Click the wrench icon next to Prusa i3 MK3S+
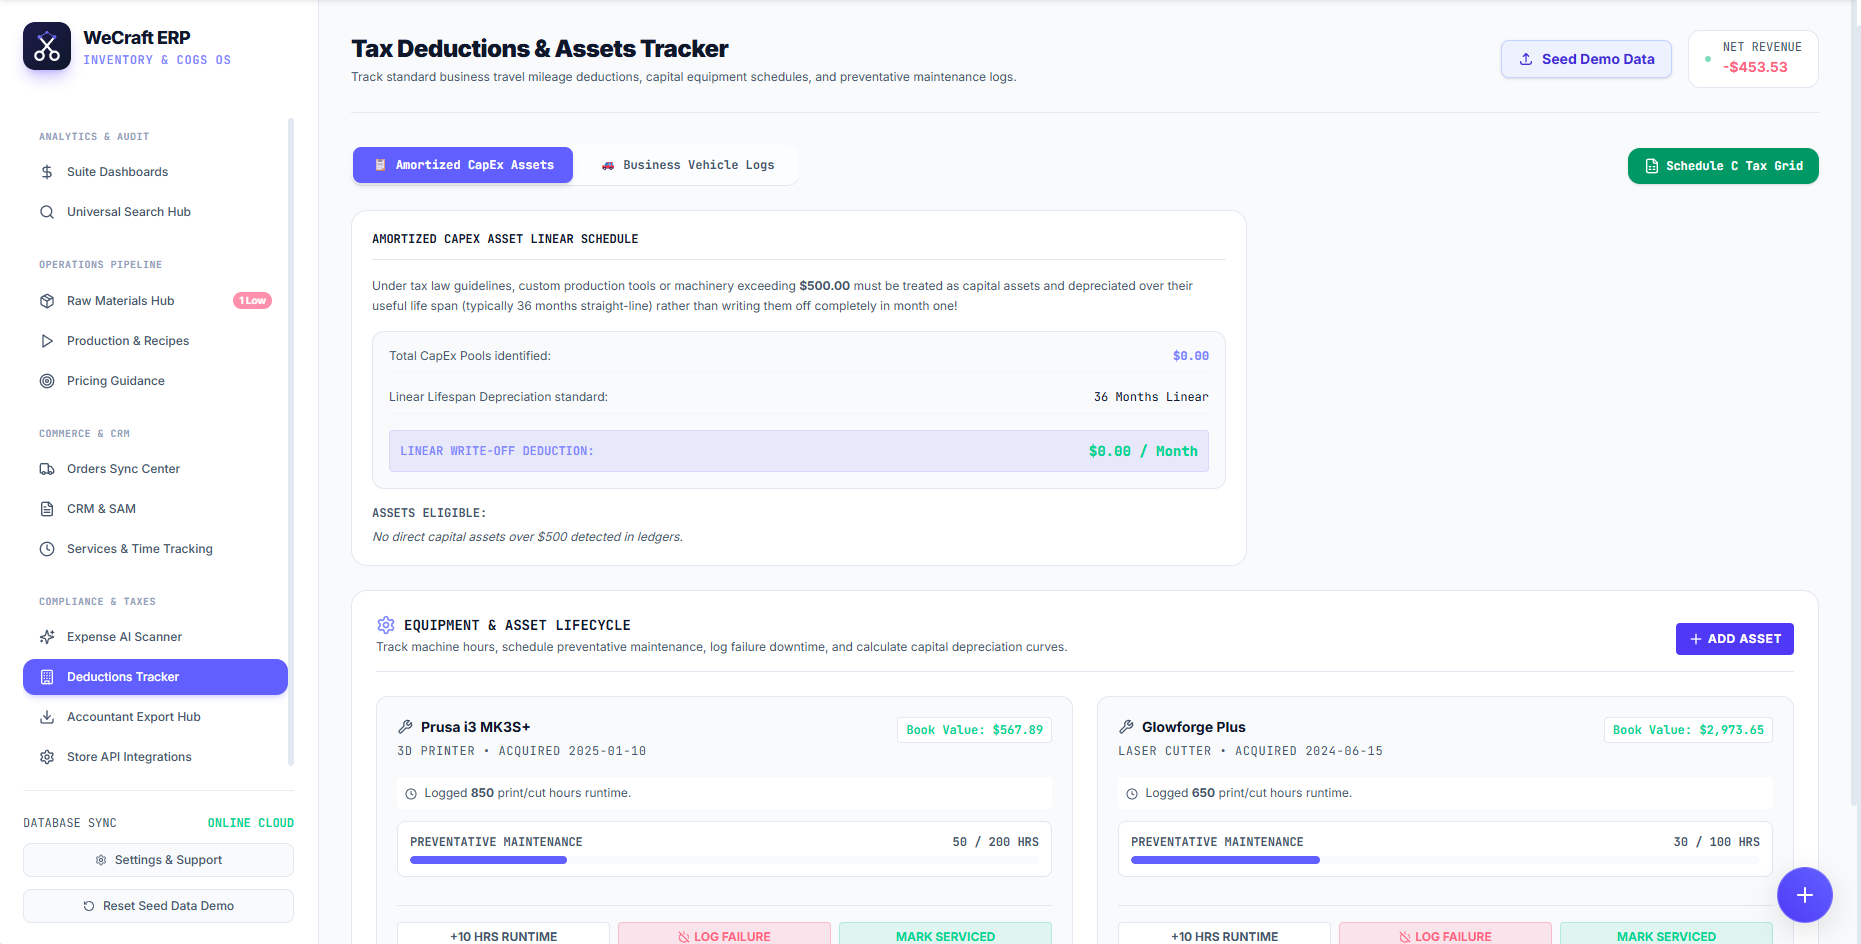The width and height of the screenshot is (1861, 944). click(405, 727)
